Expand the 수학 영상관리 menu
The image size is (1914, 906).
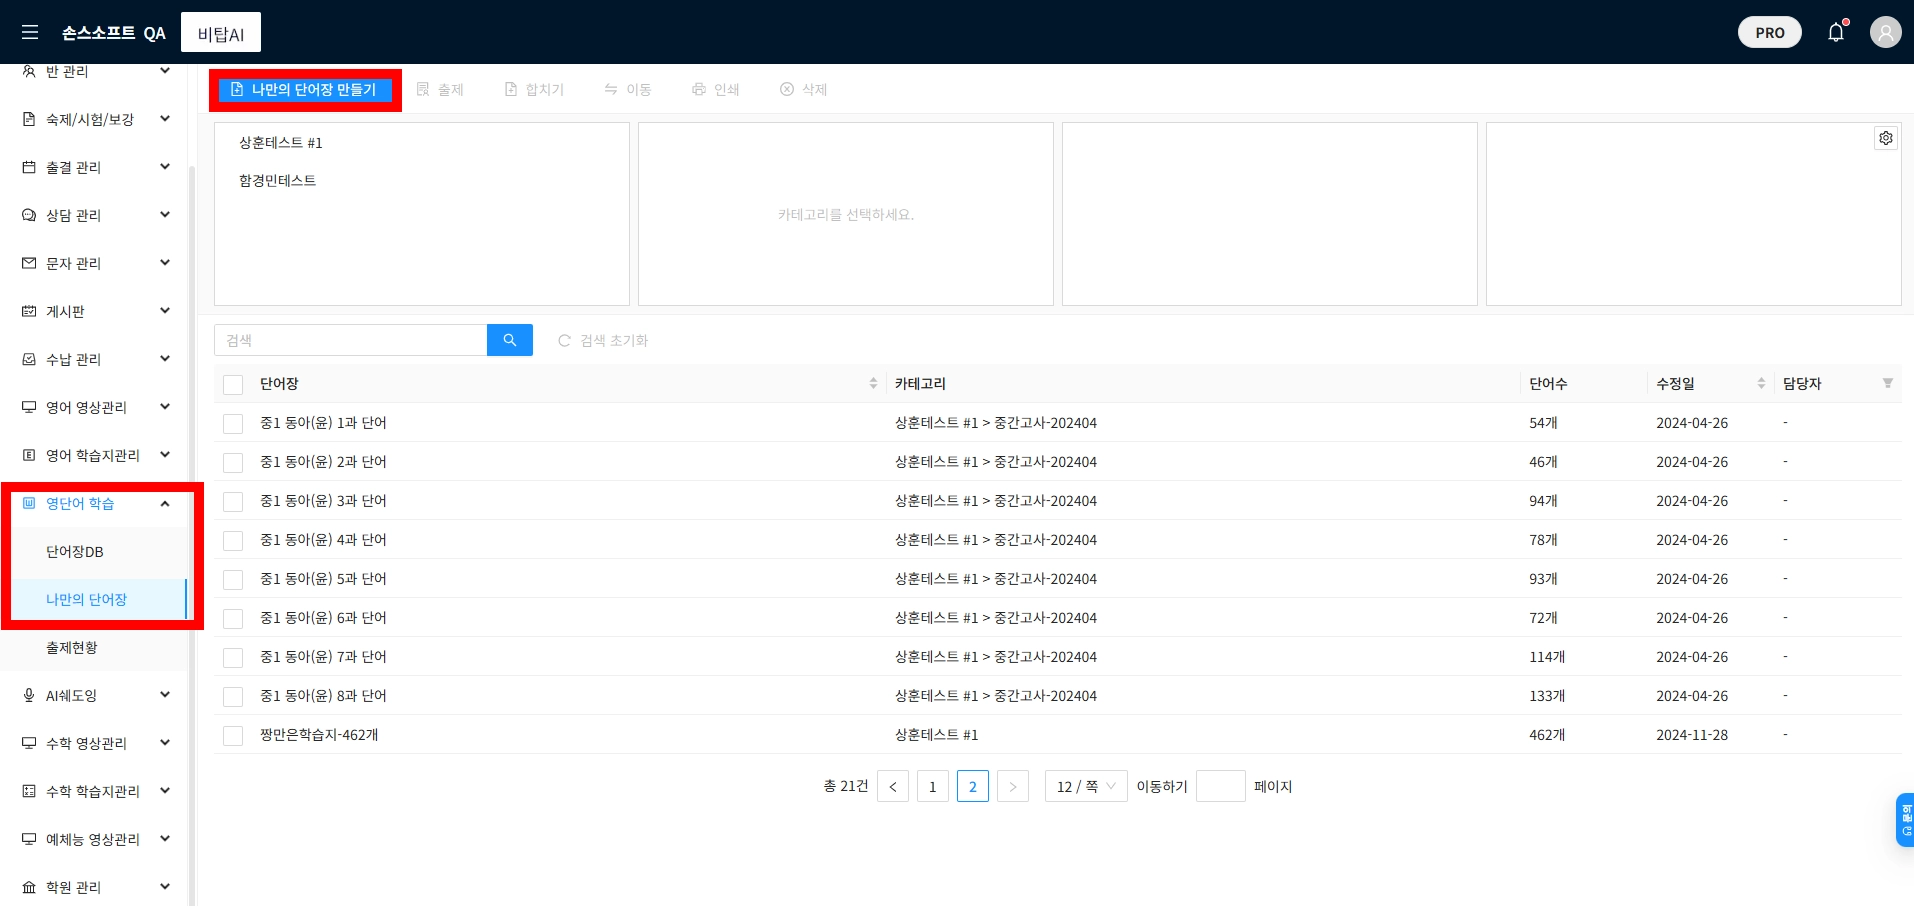(x=96, y=743)
